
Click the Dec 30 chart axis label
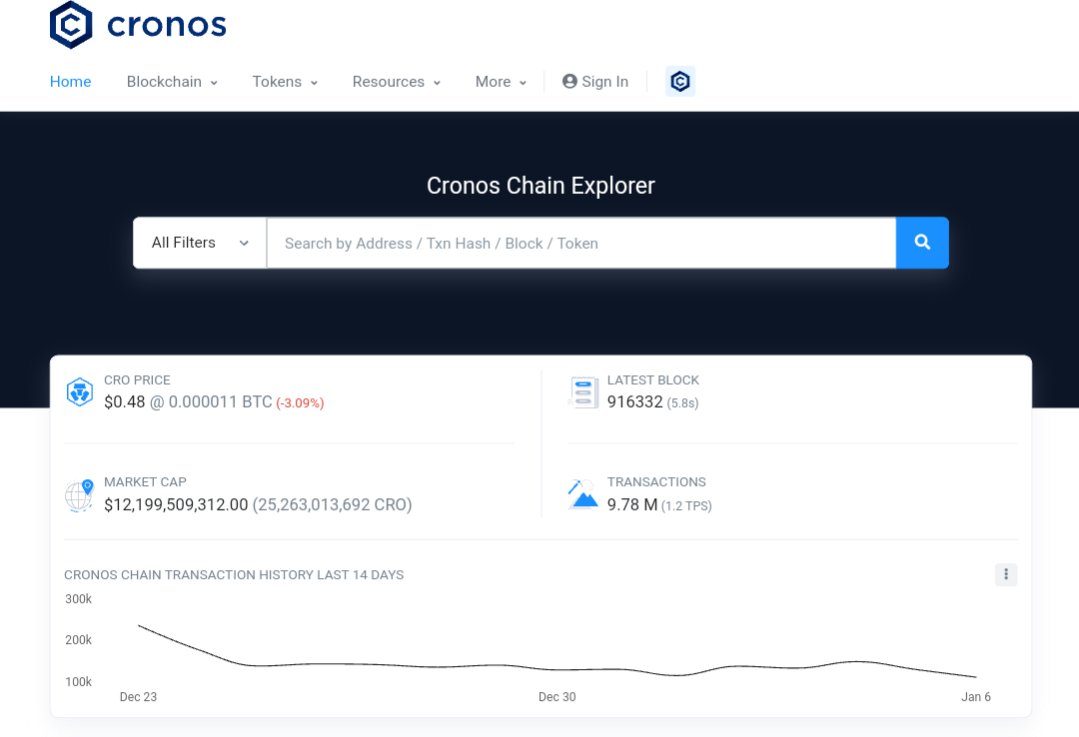pos(557,696)
